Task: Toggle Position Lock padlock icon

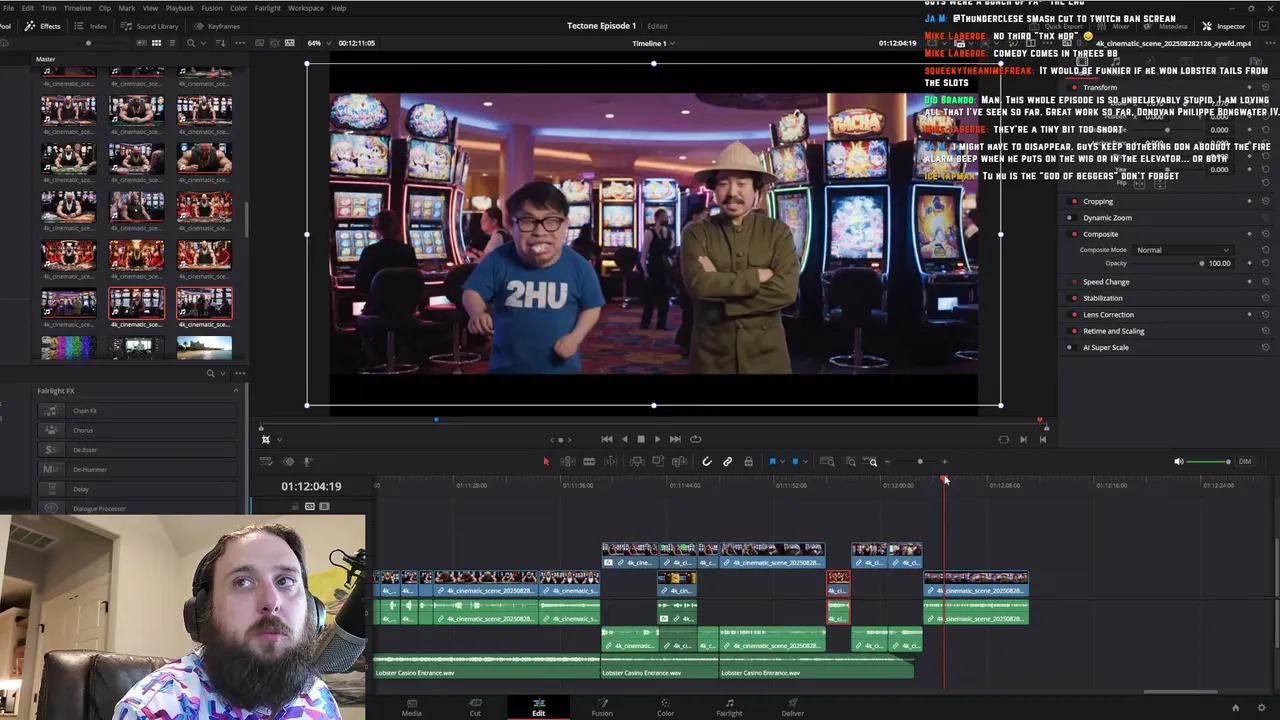Action: [748, 461]
